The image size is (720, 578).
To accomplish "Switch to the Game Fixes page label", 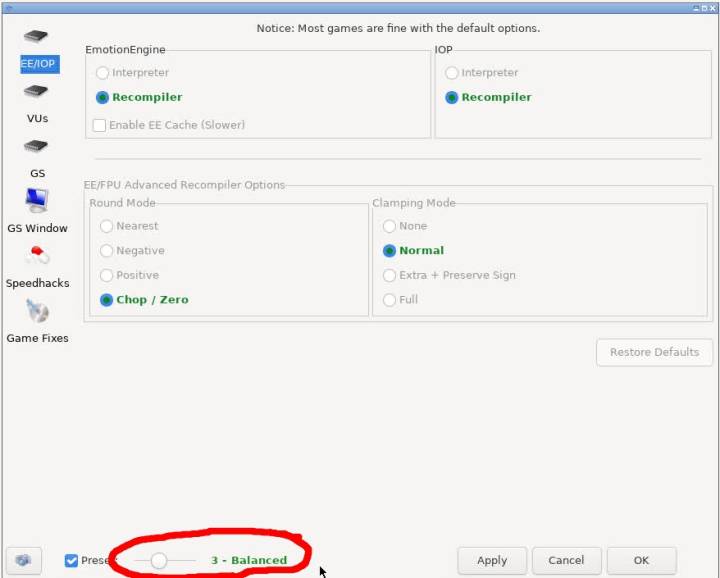I will point(38,338).
